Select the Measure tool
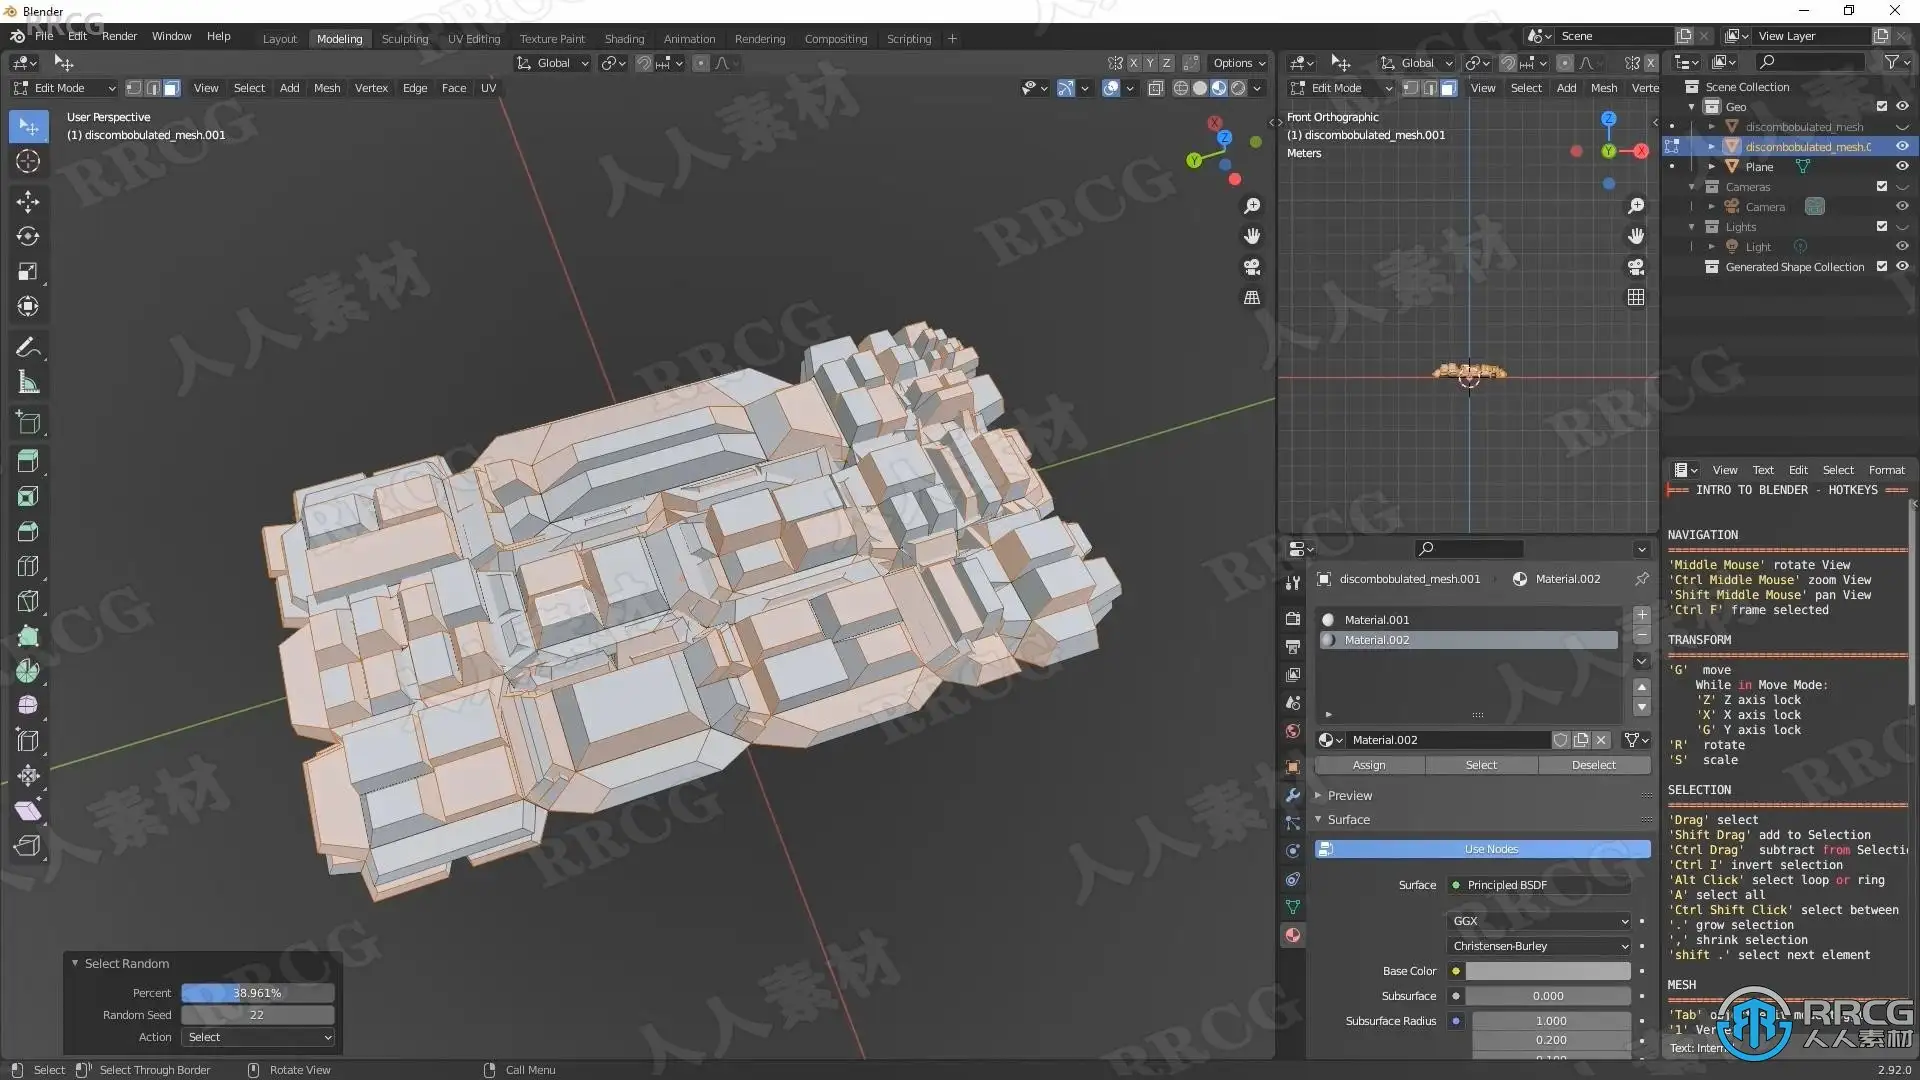Screen dimensions: 1920x1080 point(28,382)
